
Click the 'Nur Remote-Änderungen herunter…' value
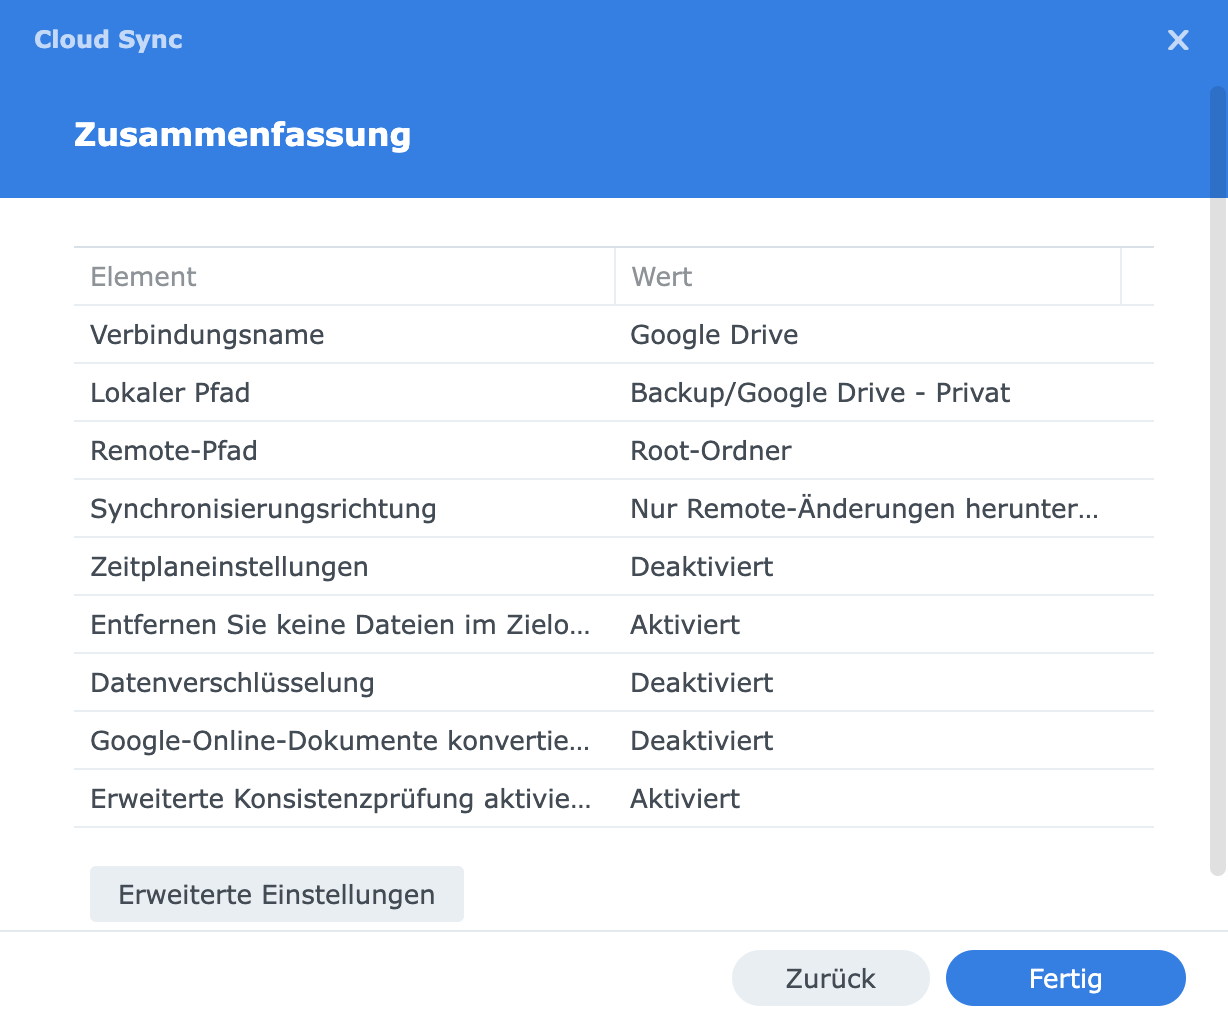(864, 509)
